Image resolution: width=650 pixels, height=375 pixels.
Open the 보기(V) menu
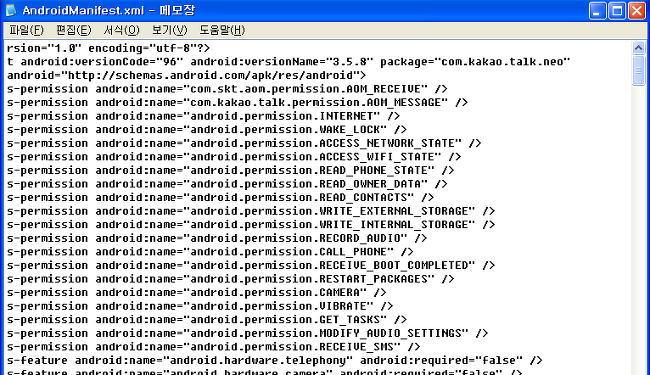(170, 30)
